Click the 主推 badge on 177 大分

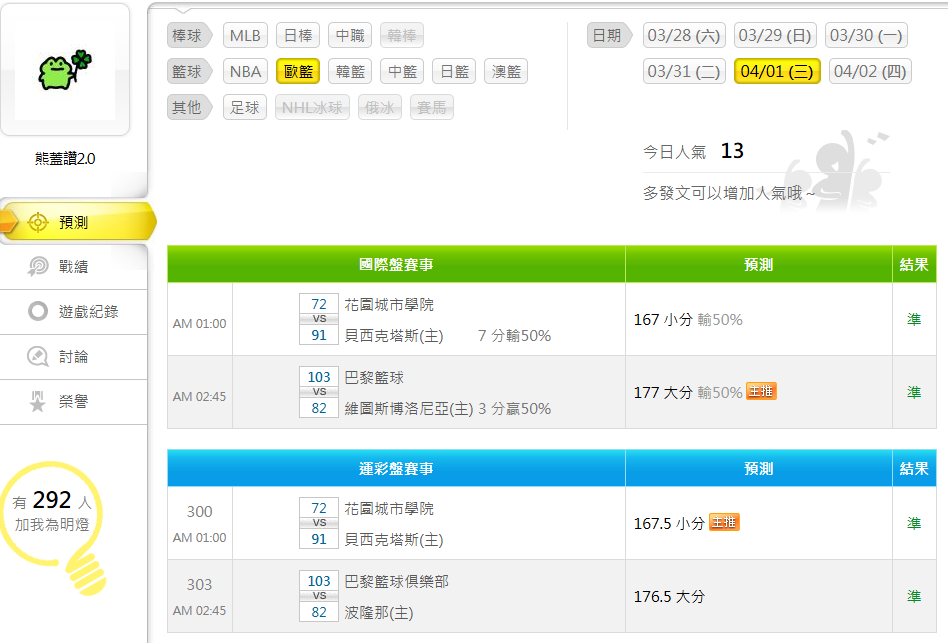tap(761, 391)
